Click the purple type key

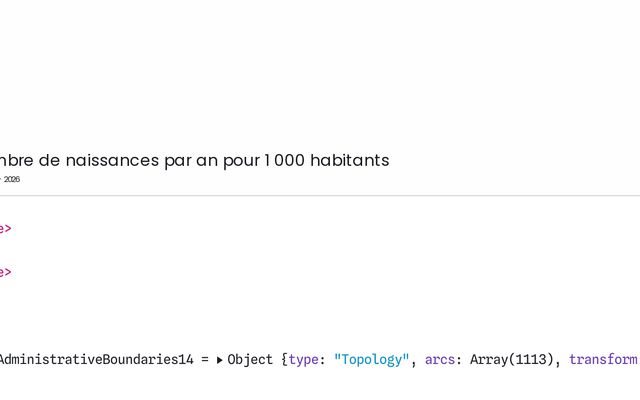click(303, 360)
